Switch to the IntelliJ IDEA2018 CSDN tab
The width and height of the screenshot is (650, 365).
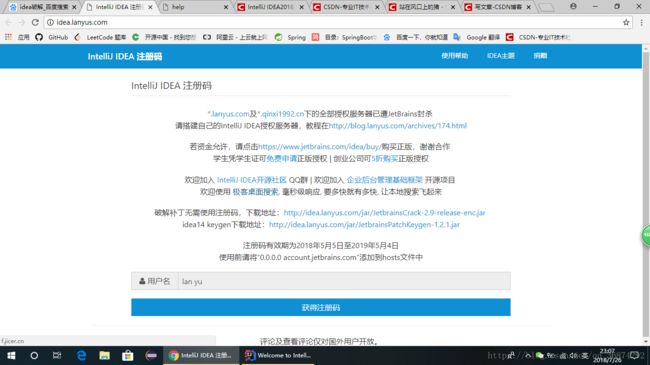pyautogui.click(x=270, y=7)
